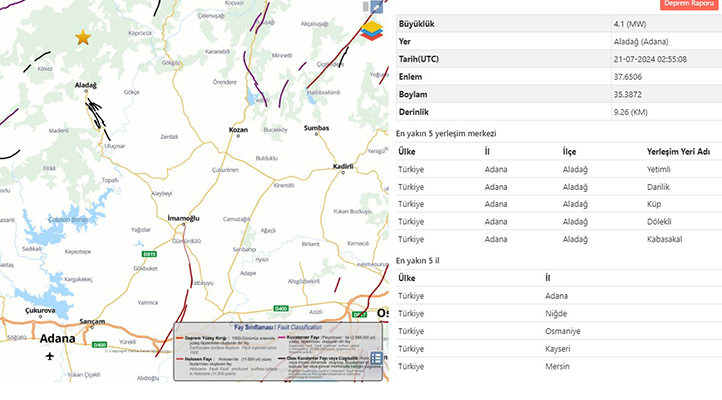
Task: Click the Çatalan Barajı lake label
Action: 68,220
